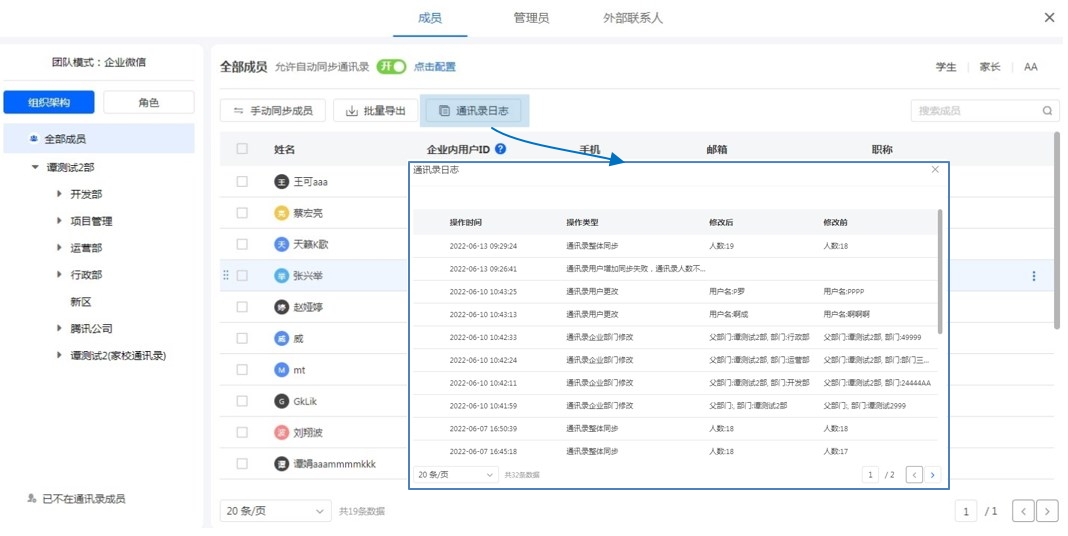
Task: Click previous page arrow in 通讯录日志 popup
Action: click(914, 475)
